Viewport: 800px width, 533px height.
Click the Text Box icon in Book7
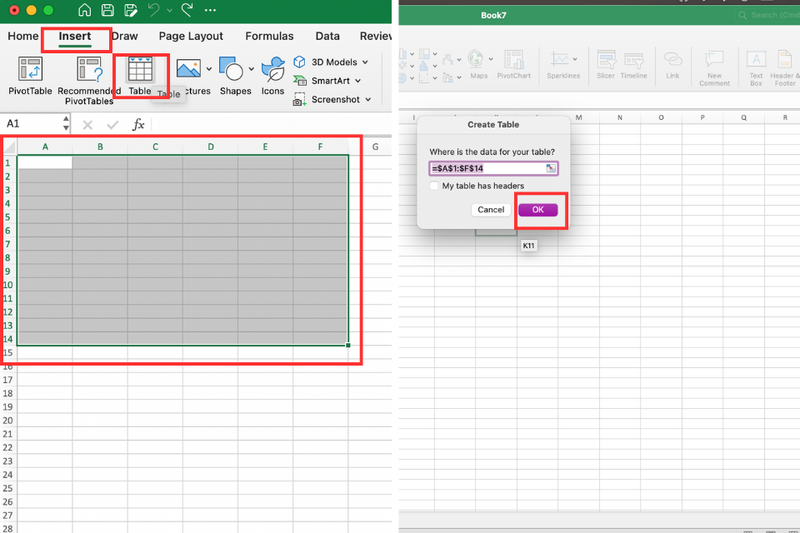point(756,59)
